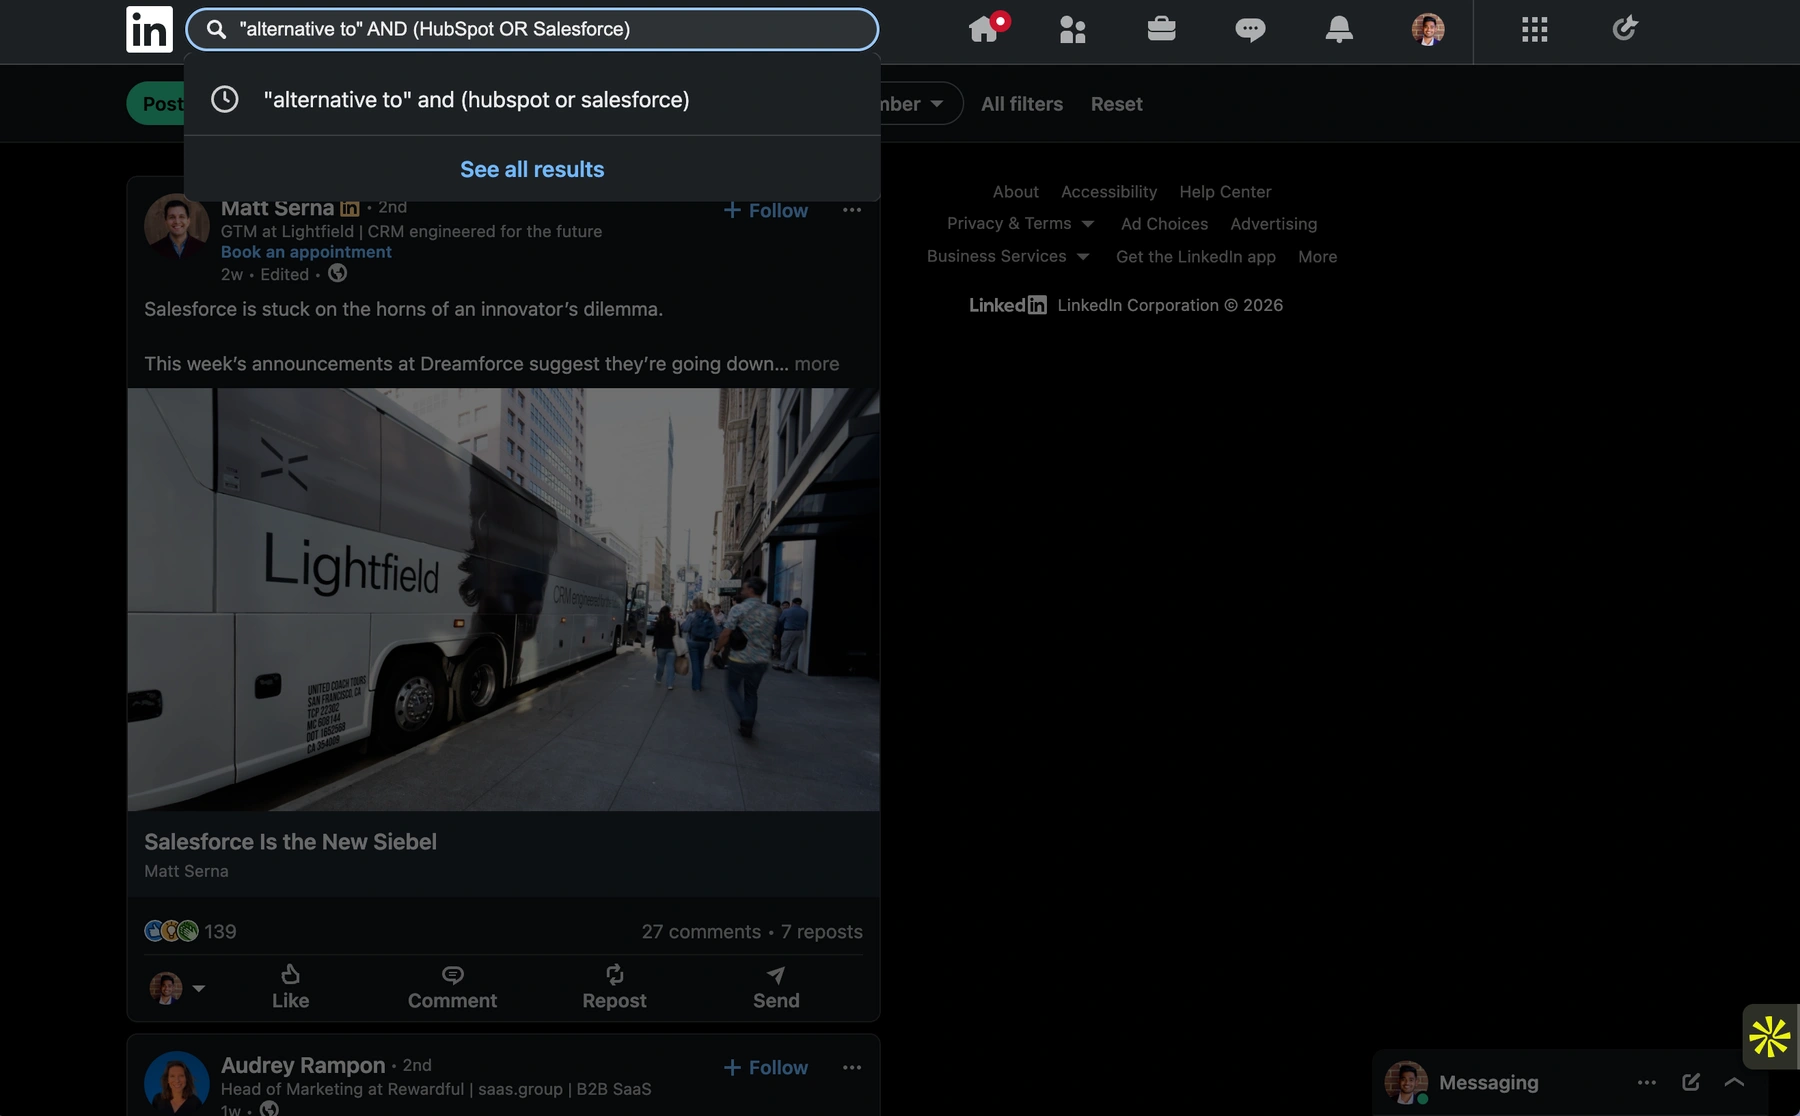Viewport: 1800px width, 1116px height.
Task: Follow Audrey Rampon
Action: pos(766,1068)
